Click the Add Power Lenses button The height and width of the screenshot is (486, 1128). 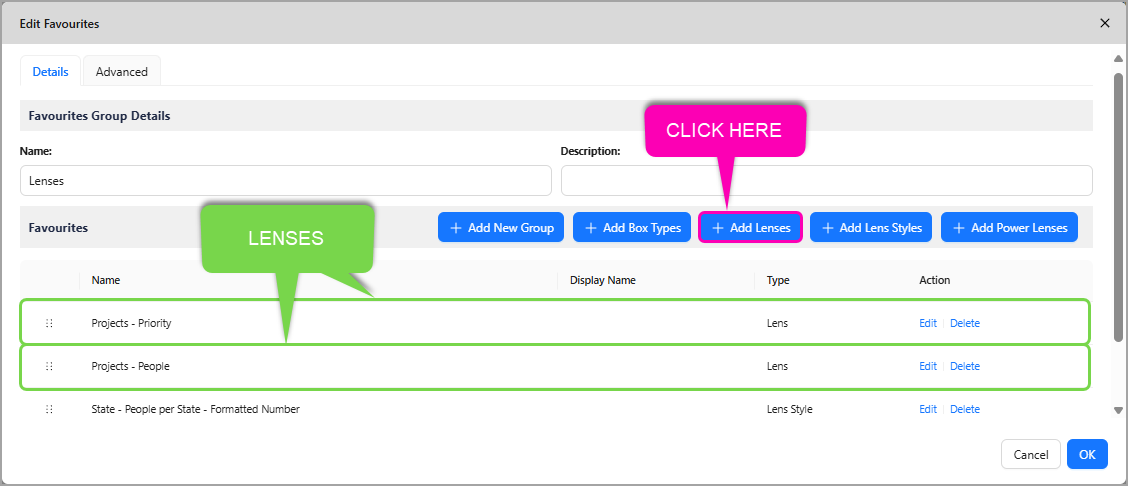pos(1009,228)
